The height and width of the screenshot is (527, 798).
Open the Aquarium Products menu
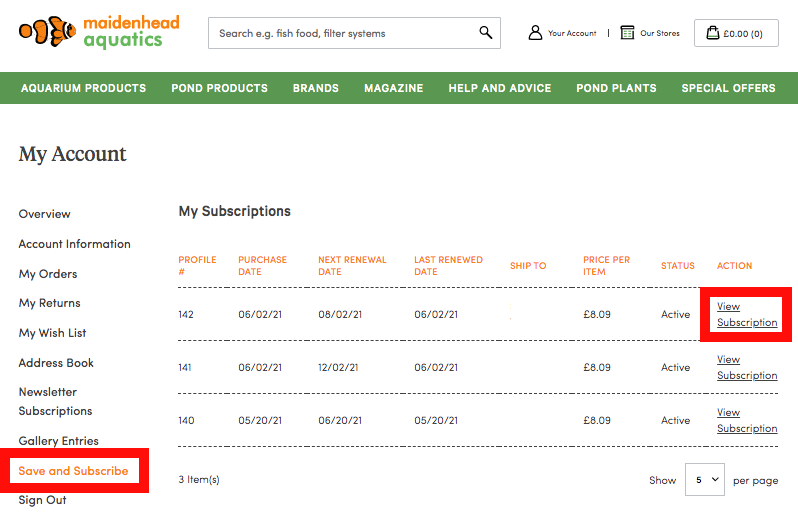(83, 88)
